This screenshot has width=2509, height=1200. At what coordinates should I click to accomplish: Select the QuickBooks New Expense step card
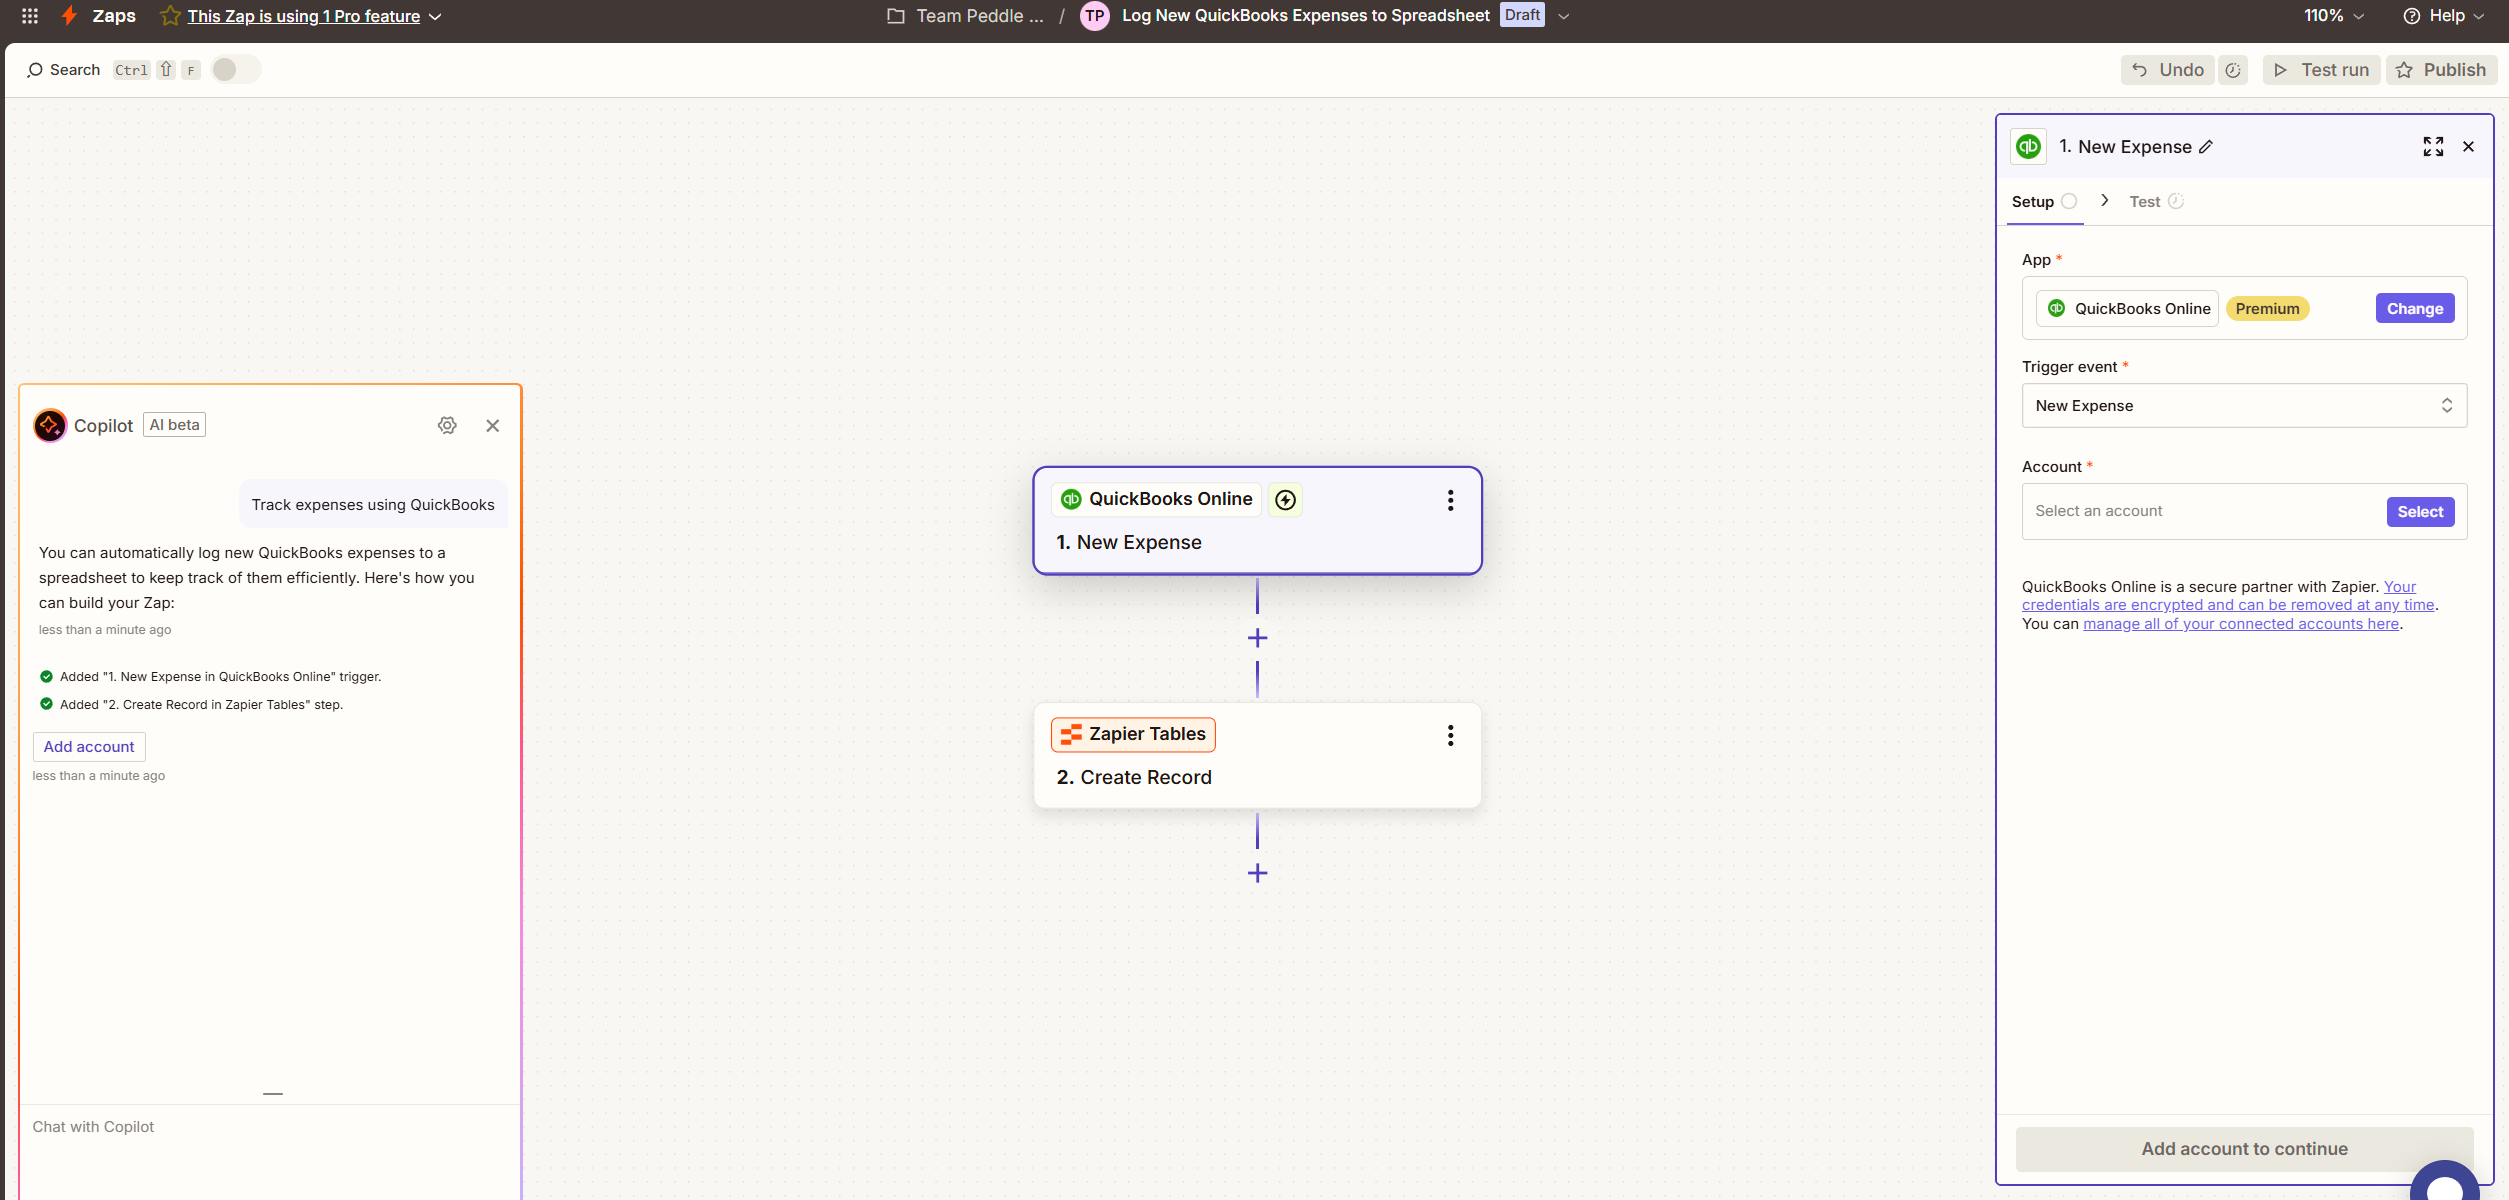[x=1257, y=520]
